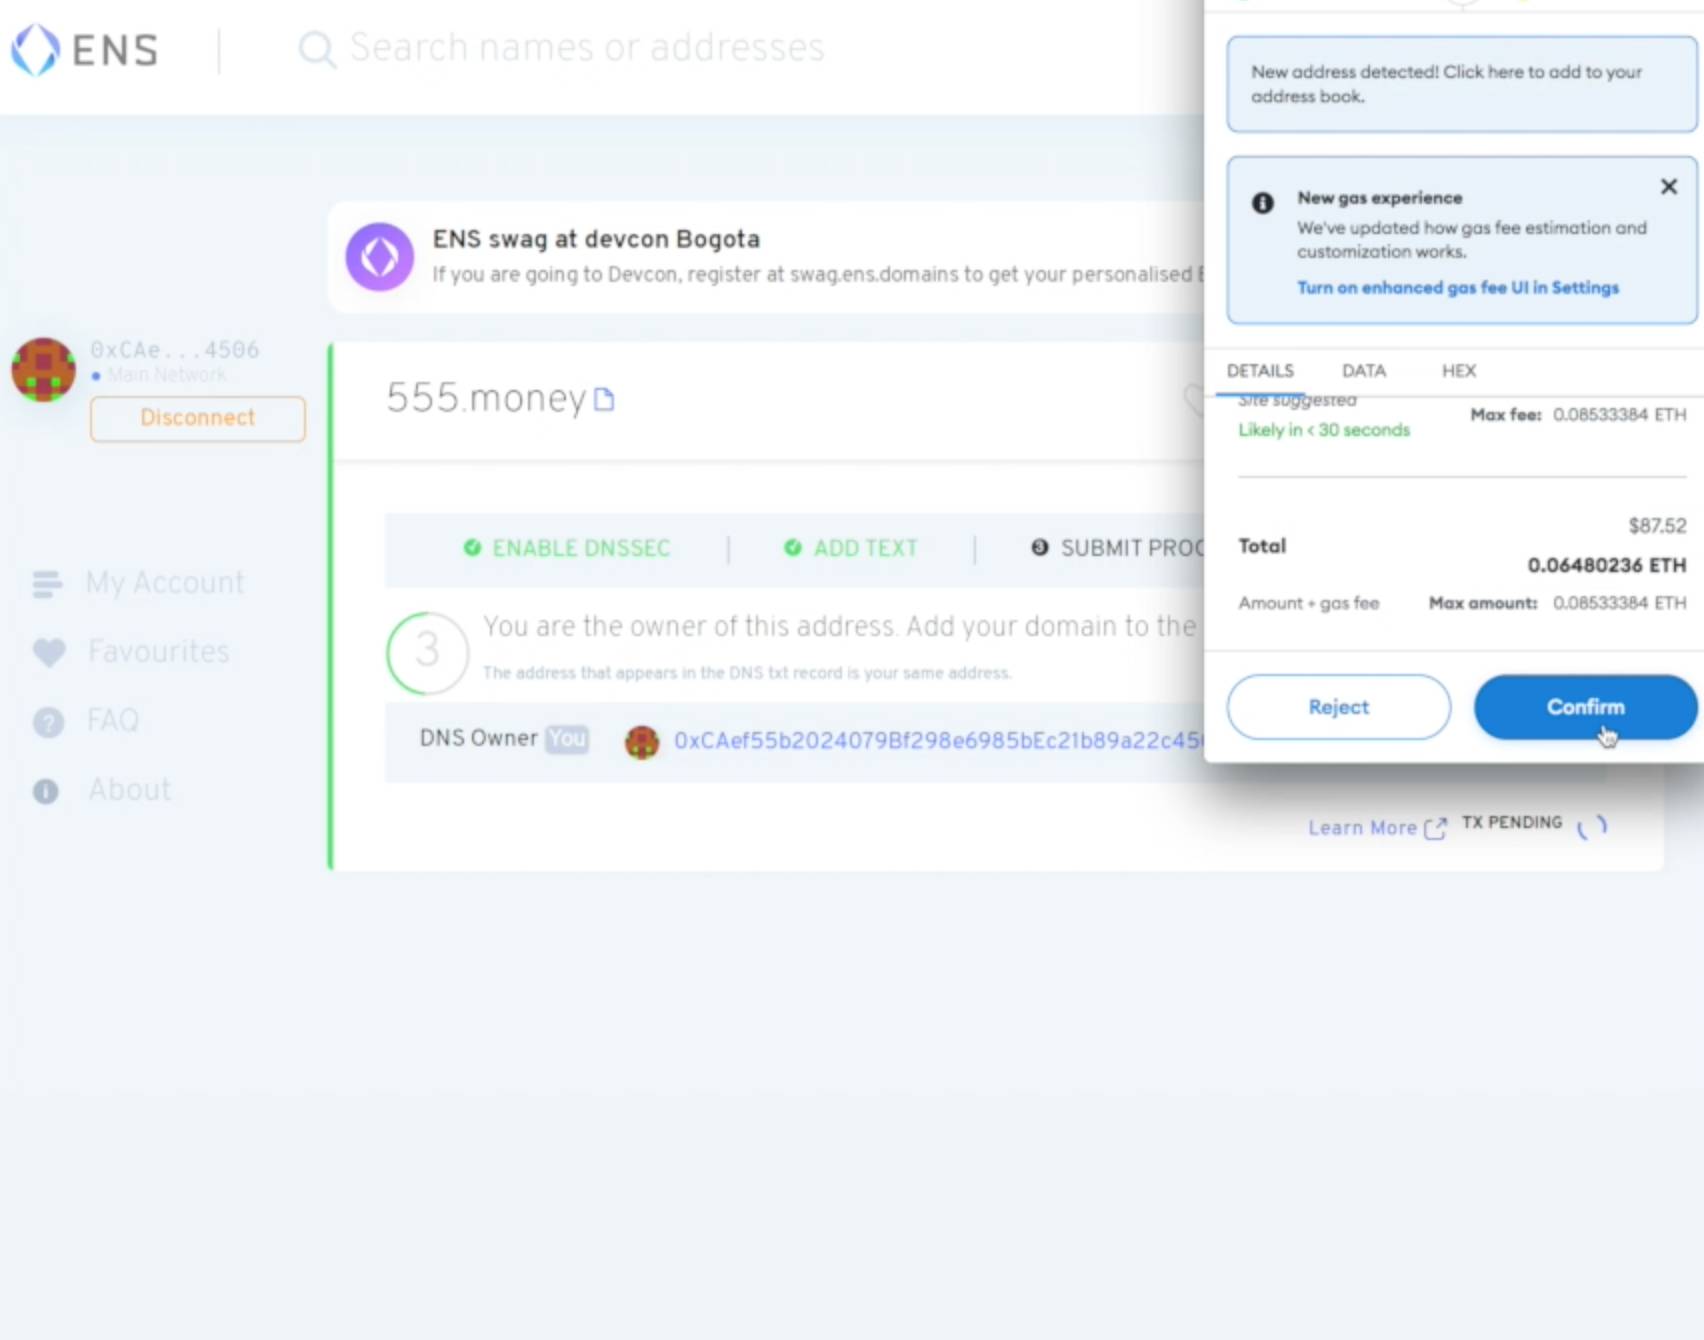Screen dimensions: 1704x1340
Task: Open the DATA tab in MetaMask
Action: pos(1363,371)
